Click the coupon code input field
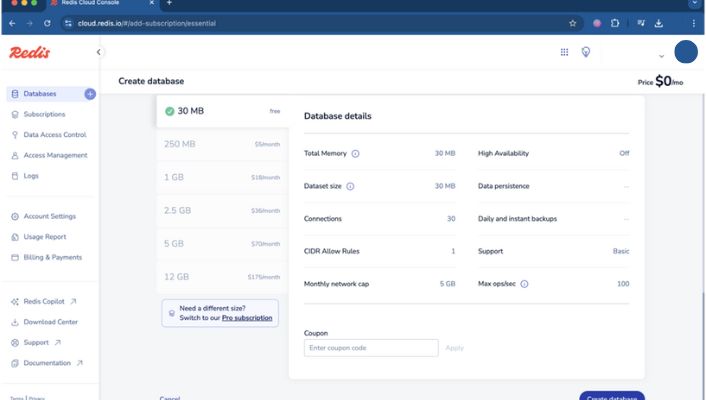706x400 pixels. pyautogui.click(x=370, y=348)
